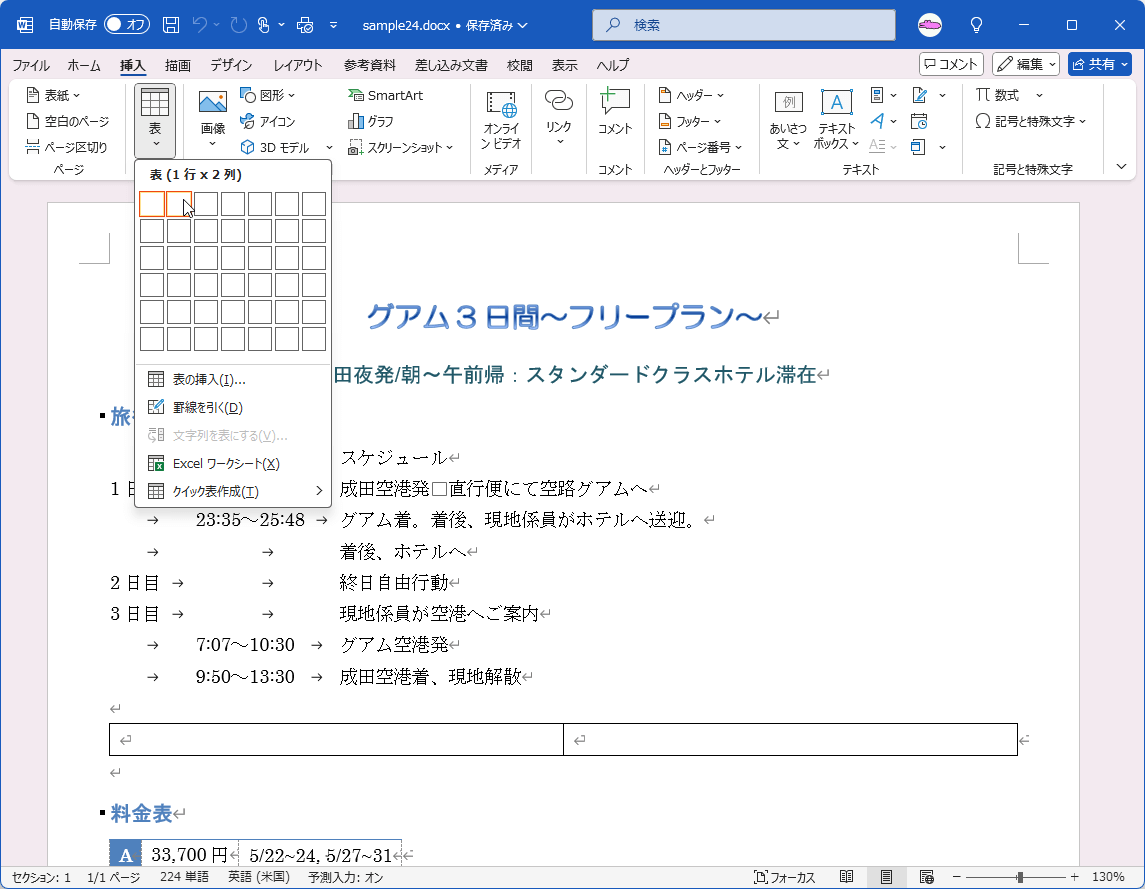Click the 検索 search box

(743, 25)
